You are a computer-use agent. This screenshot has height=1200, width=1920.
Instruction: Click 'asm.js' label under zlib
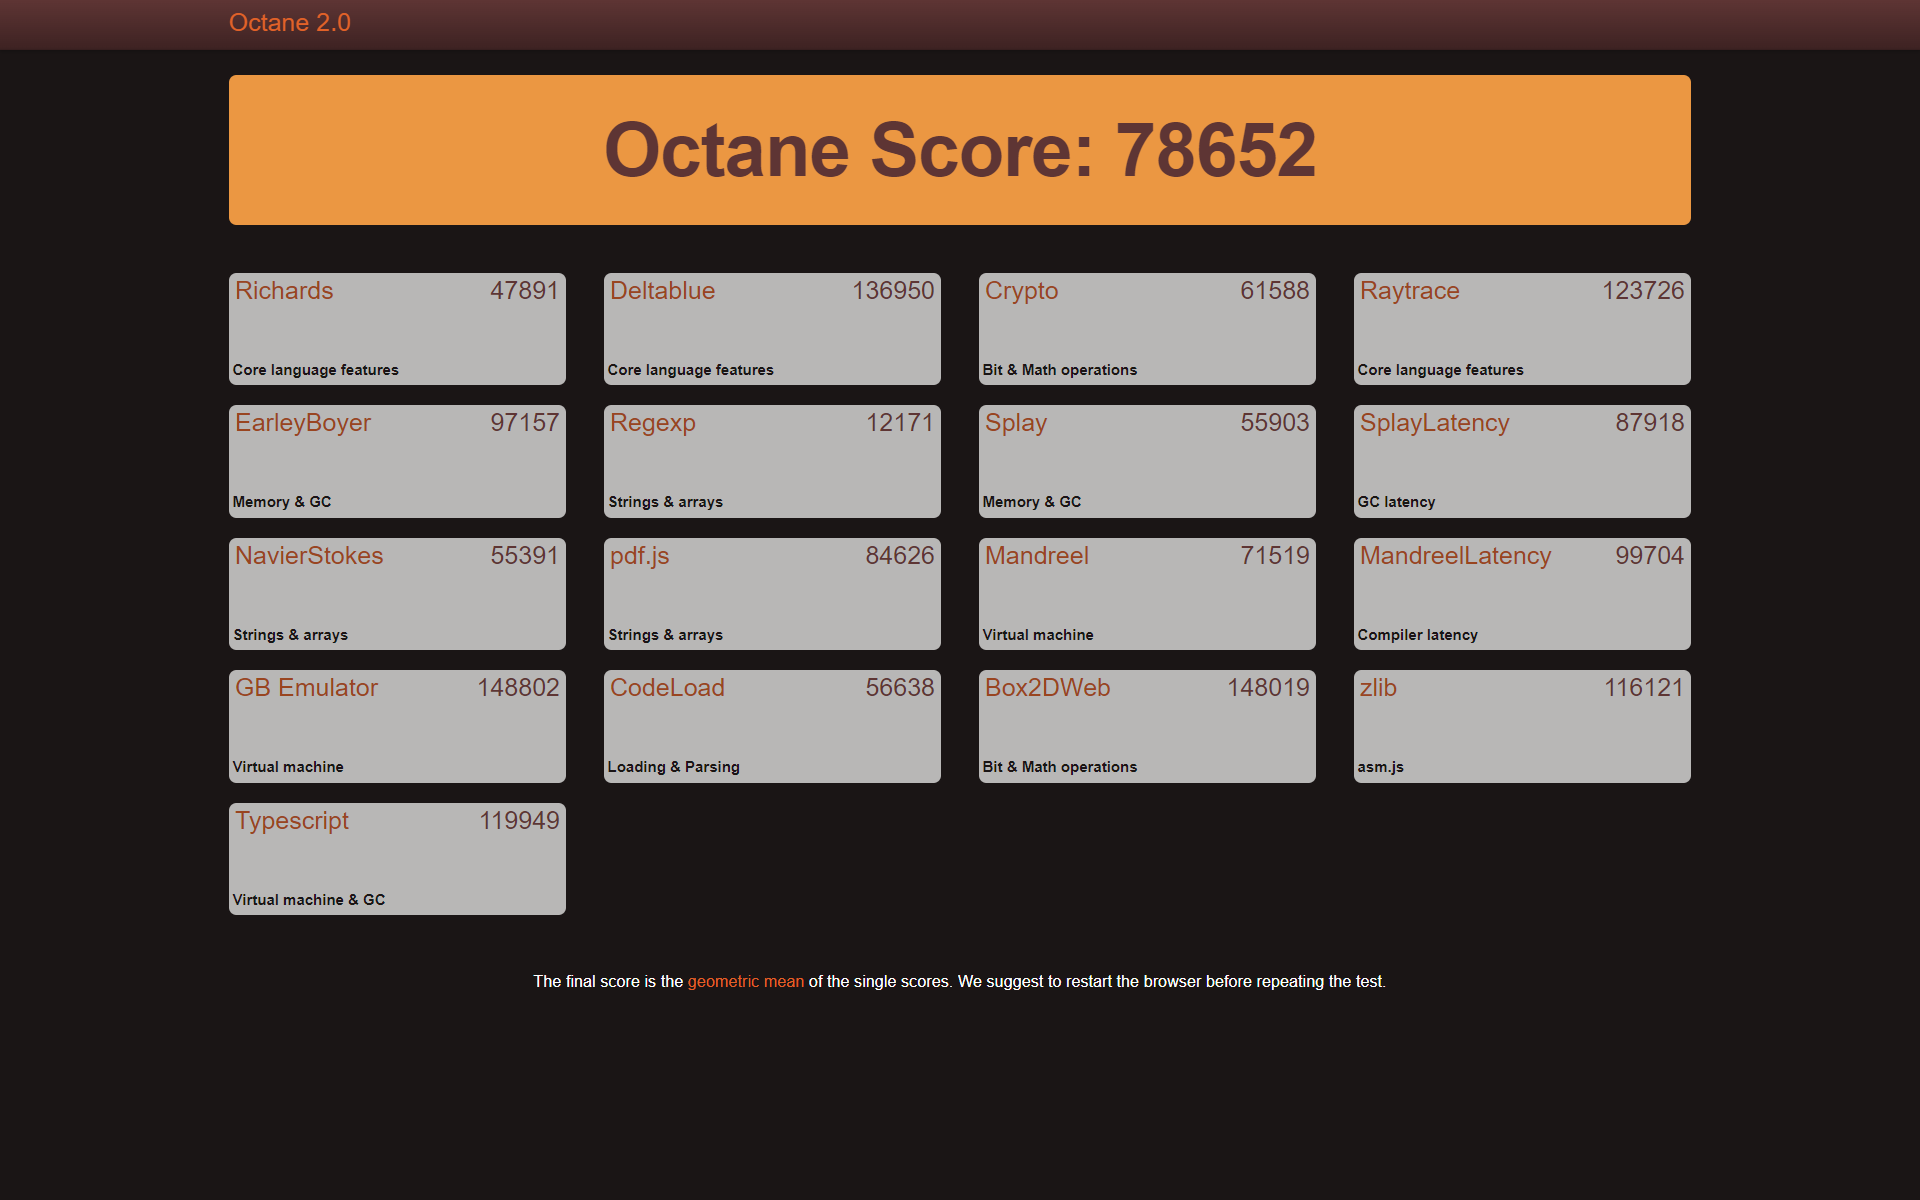coord(1380,767)
